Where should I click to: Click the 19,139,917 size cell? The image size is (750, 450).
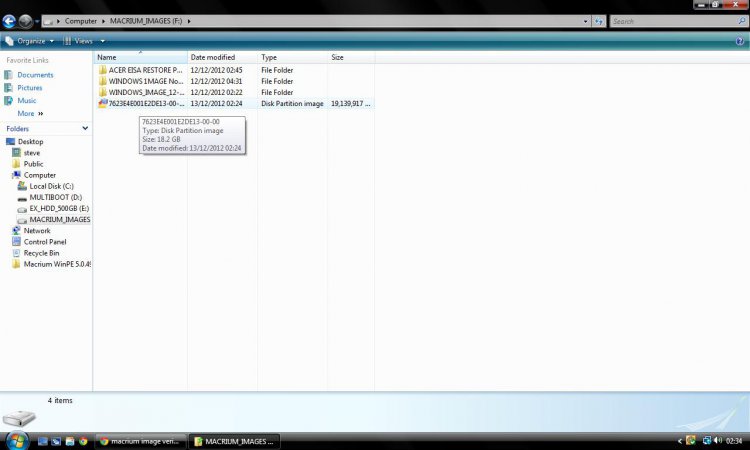[351, 103]
